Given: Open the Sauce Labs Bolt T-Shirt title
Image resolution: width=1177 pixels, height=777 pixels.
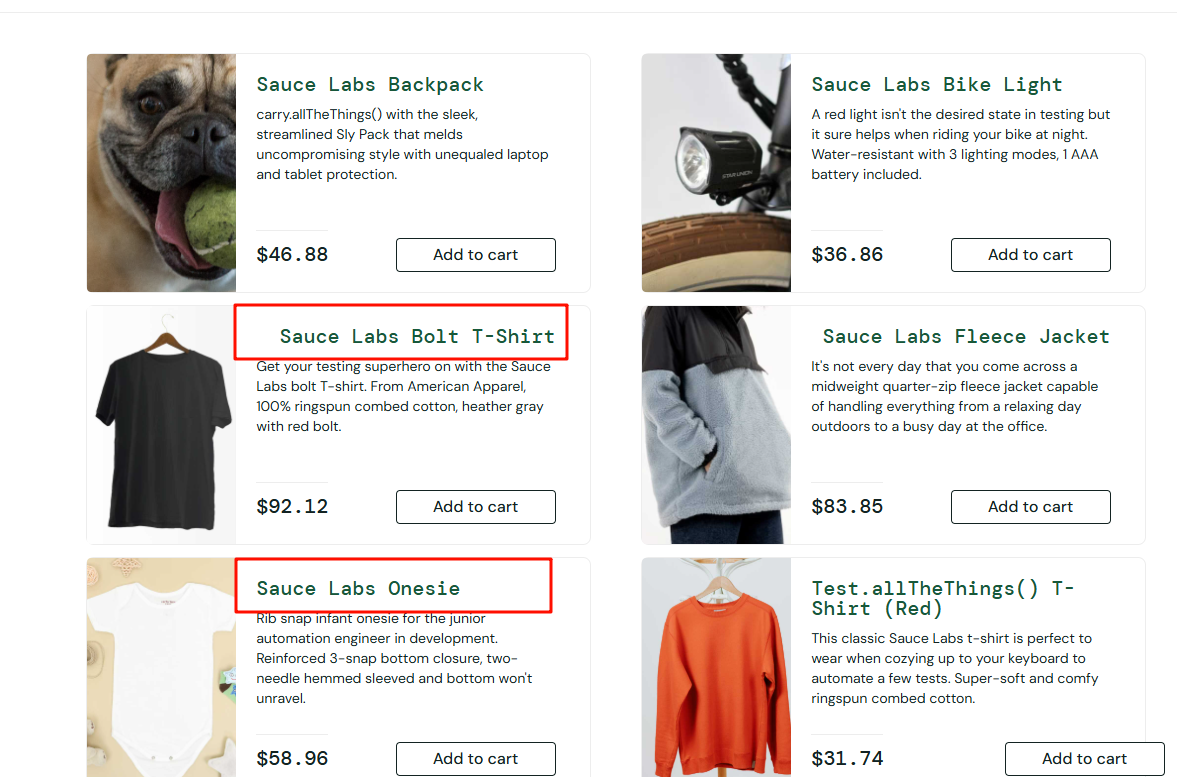Looking at the screenshot, I should [x=417, y=337].
